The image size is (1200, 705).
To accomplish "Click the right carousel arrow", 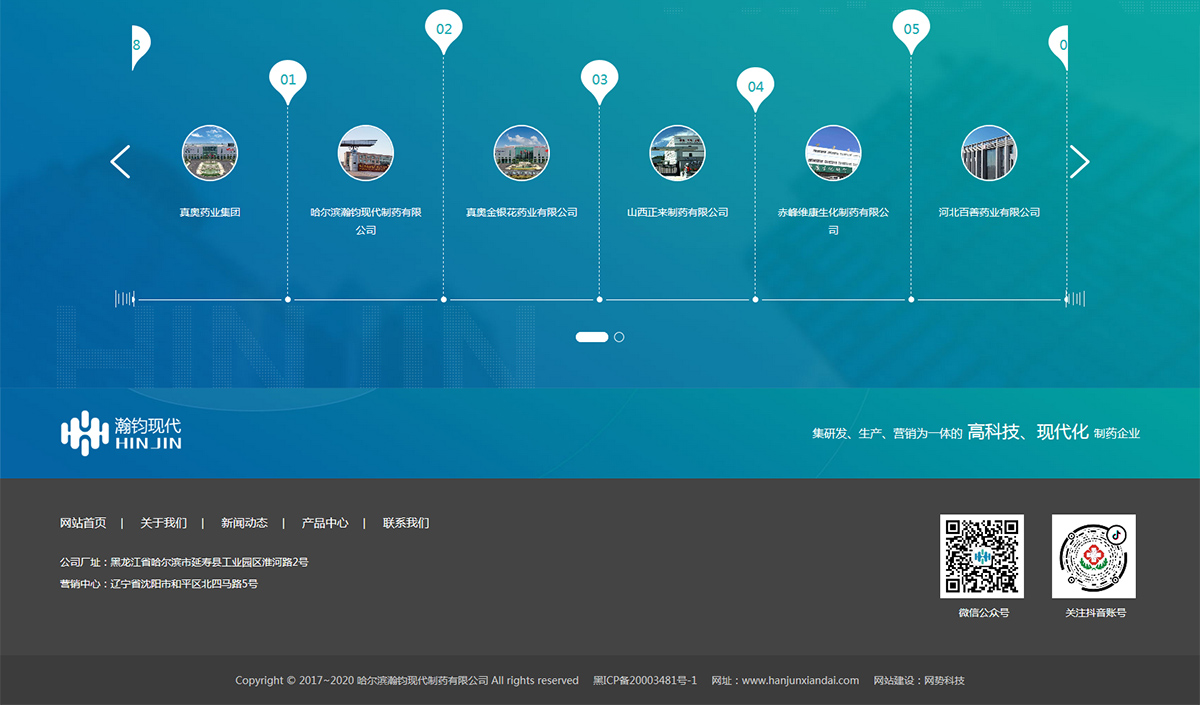I will coord(1079,162).
